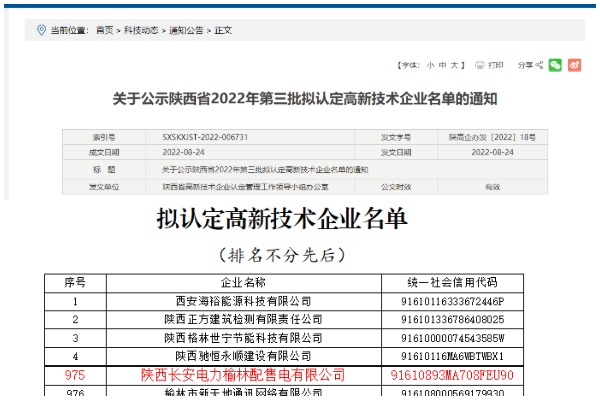Open 科技动态 breadcrumb link

(141, 30)
